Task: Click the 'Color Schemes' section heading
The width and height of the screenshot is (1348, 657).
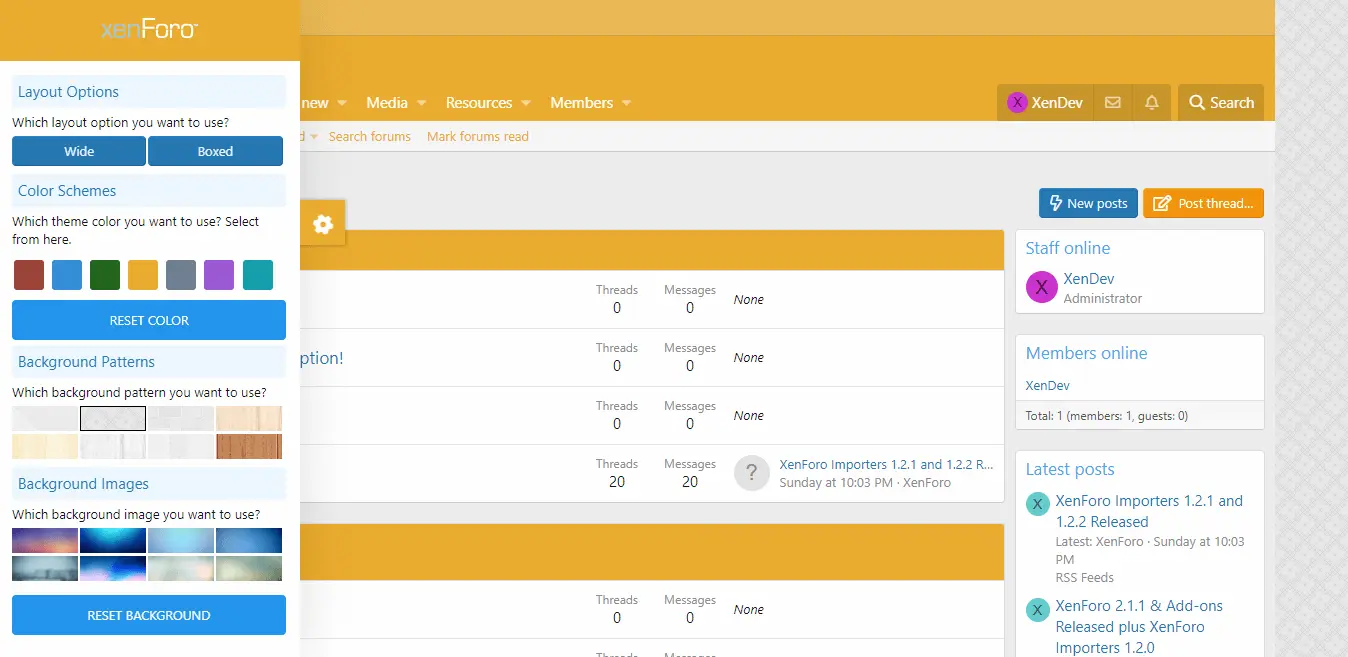Action: (67, 191)
